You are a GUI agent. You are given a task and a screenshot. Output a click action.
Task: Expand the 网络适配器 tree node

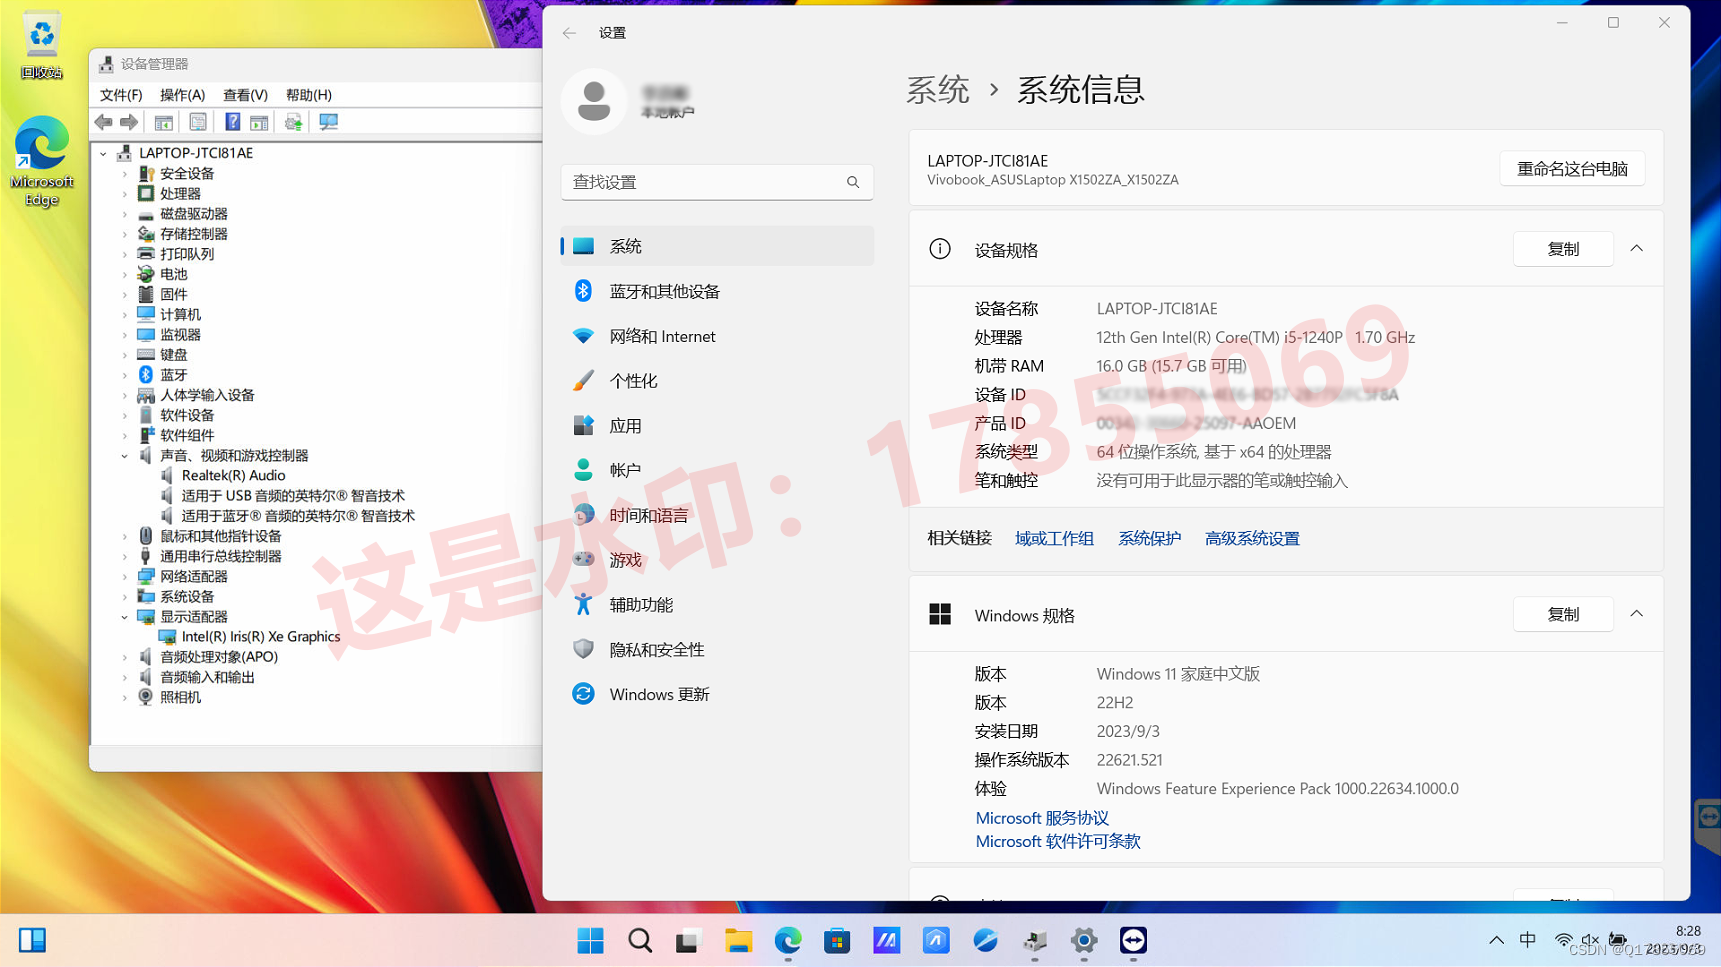(x=125, y=577)
